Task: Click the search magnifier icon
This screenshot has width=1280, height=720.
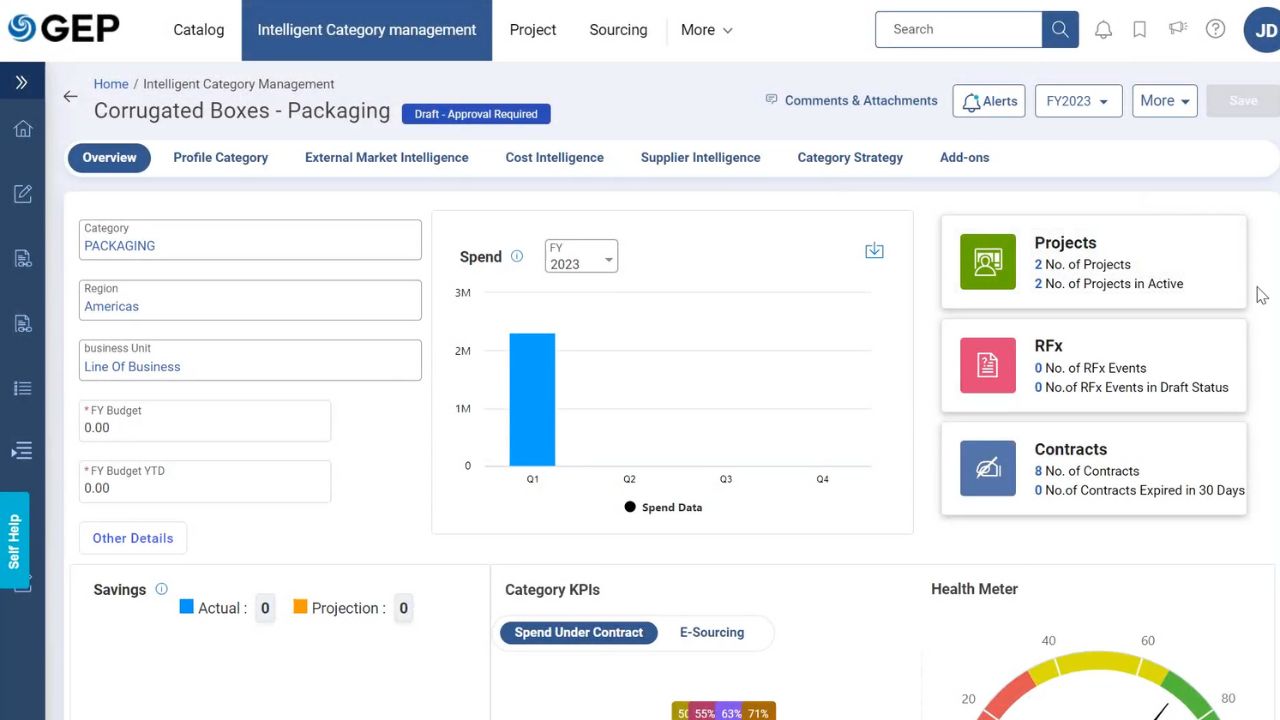Action: pyautogui.click(x=1060, y=30)
